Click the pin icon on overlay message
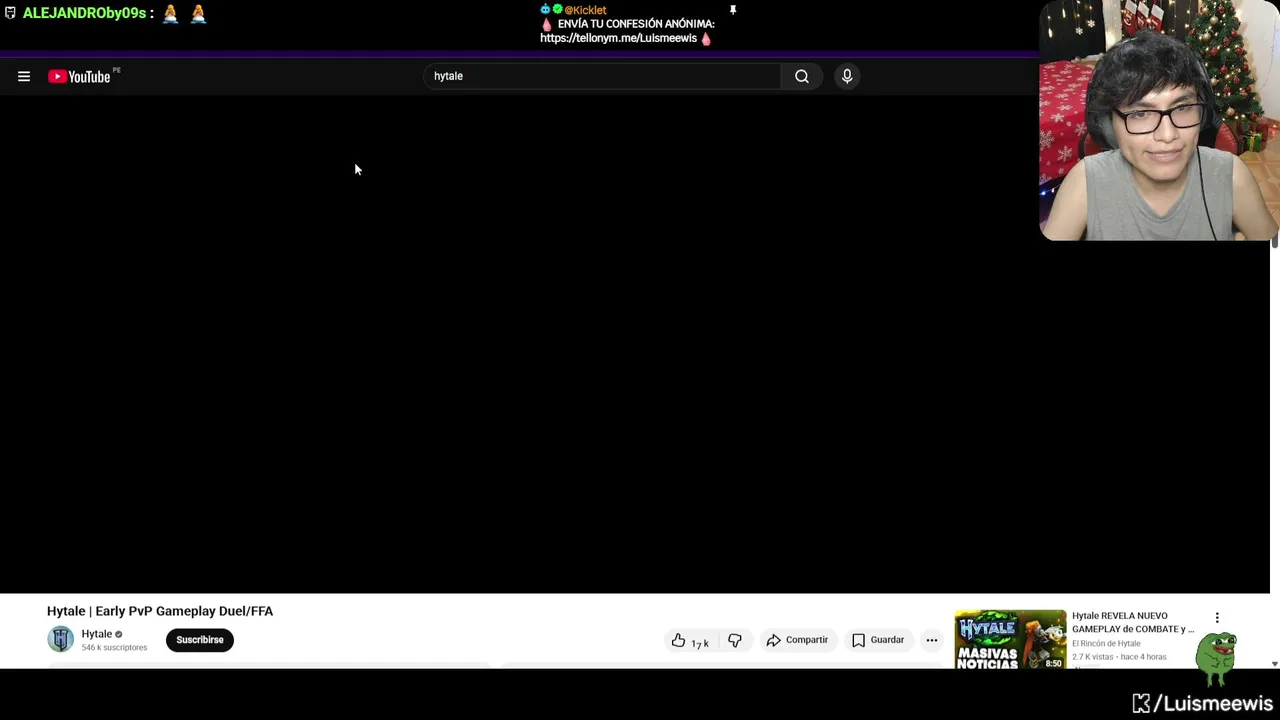Viewport: 1280px width, 720px height. point(733,10)
